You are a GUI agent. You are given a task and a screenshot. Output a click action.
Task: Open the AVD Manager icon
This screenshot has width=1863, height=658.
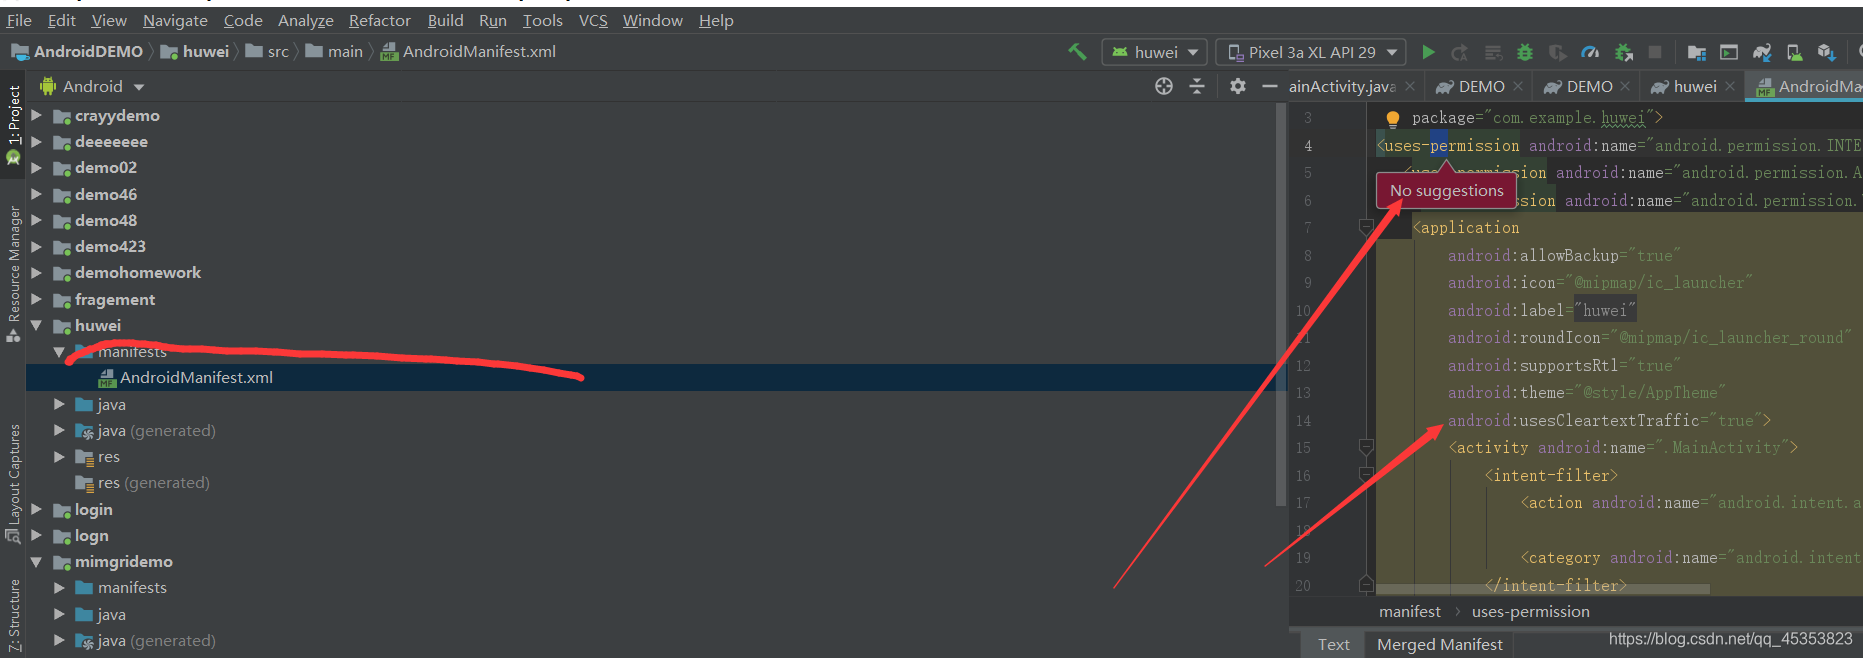pyautogui.click(x=1794, y=52)
